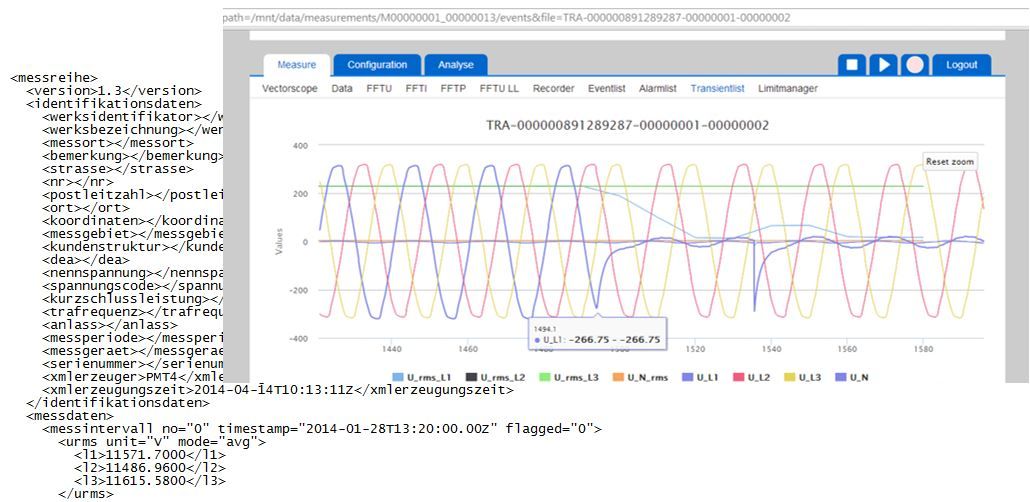Click the closing </urms> tag
Image resolution: width=1030 pixels, height=502 pixels.
pyautogui.click(x=85, y=493)
